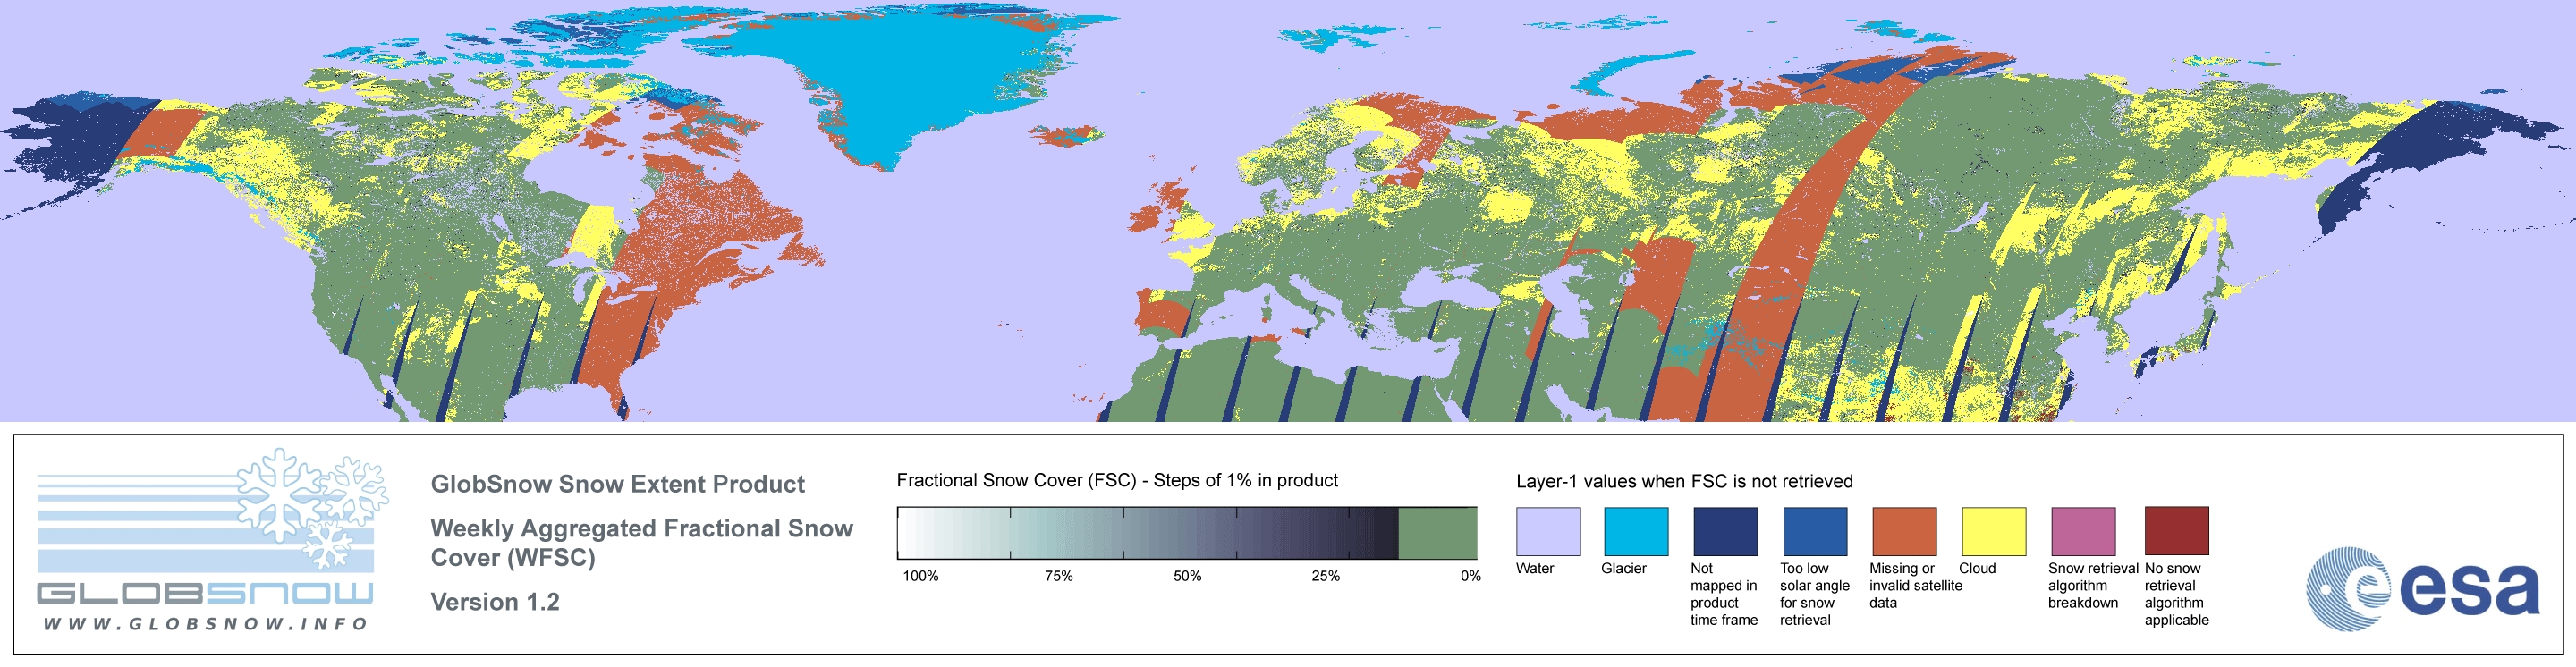Click the yellow Cloud legend swatch
Viewport: 2576px width, 667px height.
(x=1994, y=531)
